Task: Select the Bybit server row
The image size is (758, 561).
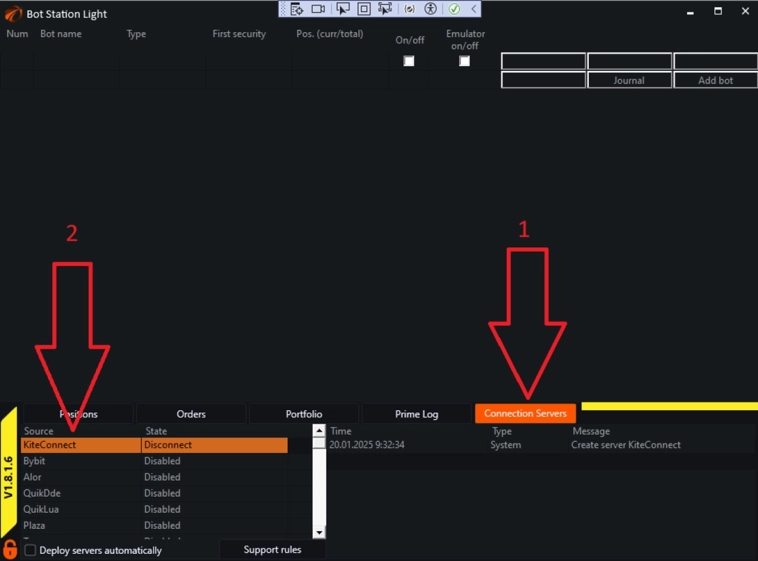Action: [x=154, y=461]
